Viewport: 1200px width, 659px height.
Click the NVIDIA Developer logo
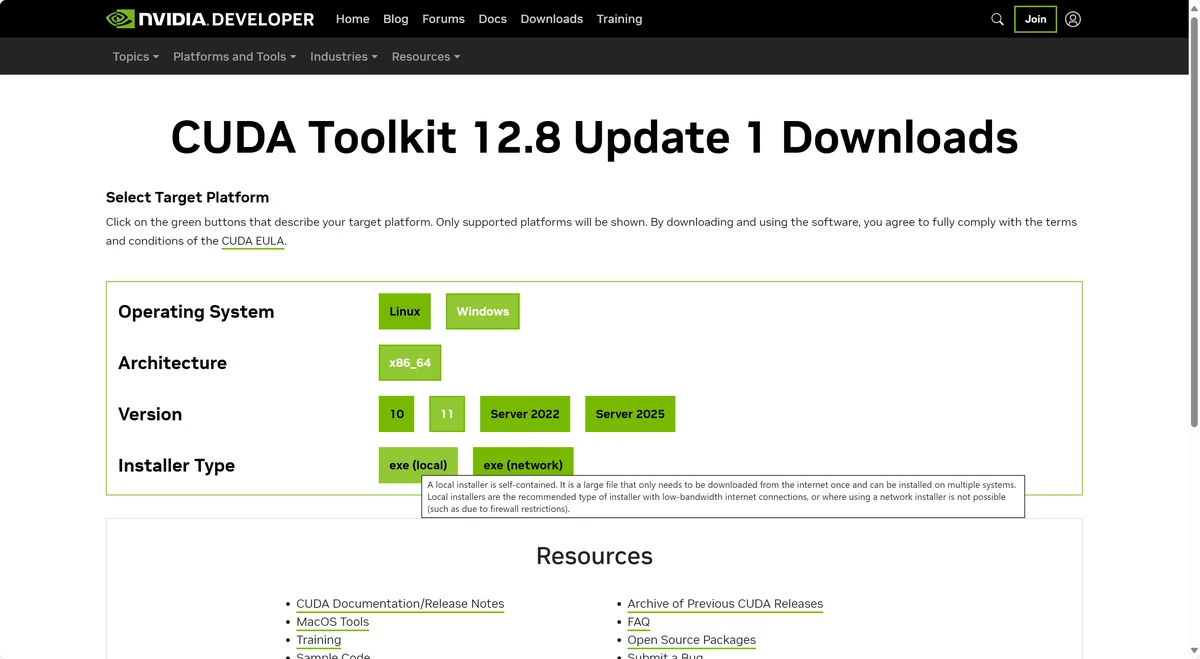210,19
